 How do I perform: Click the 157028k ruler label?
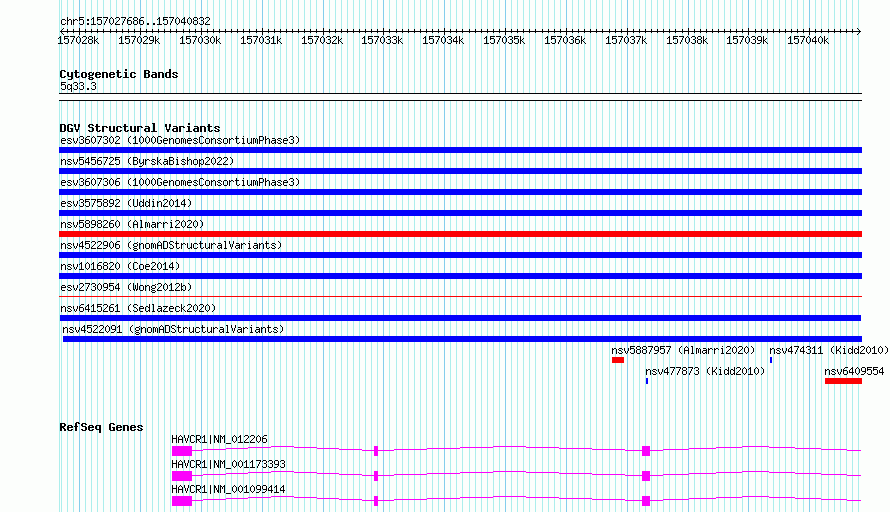pyautogui.click(x=78, y=40)
